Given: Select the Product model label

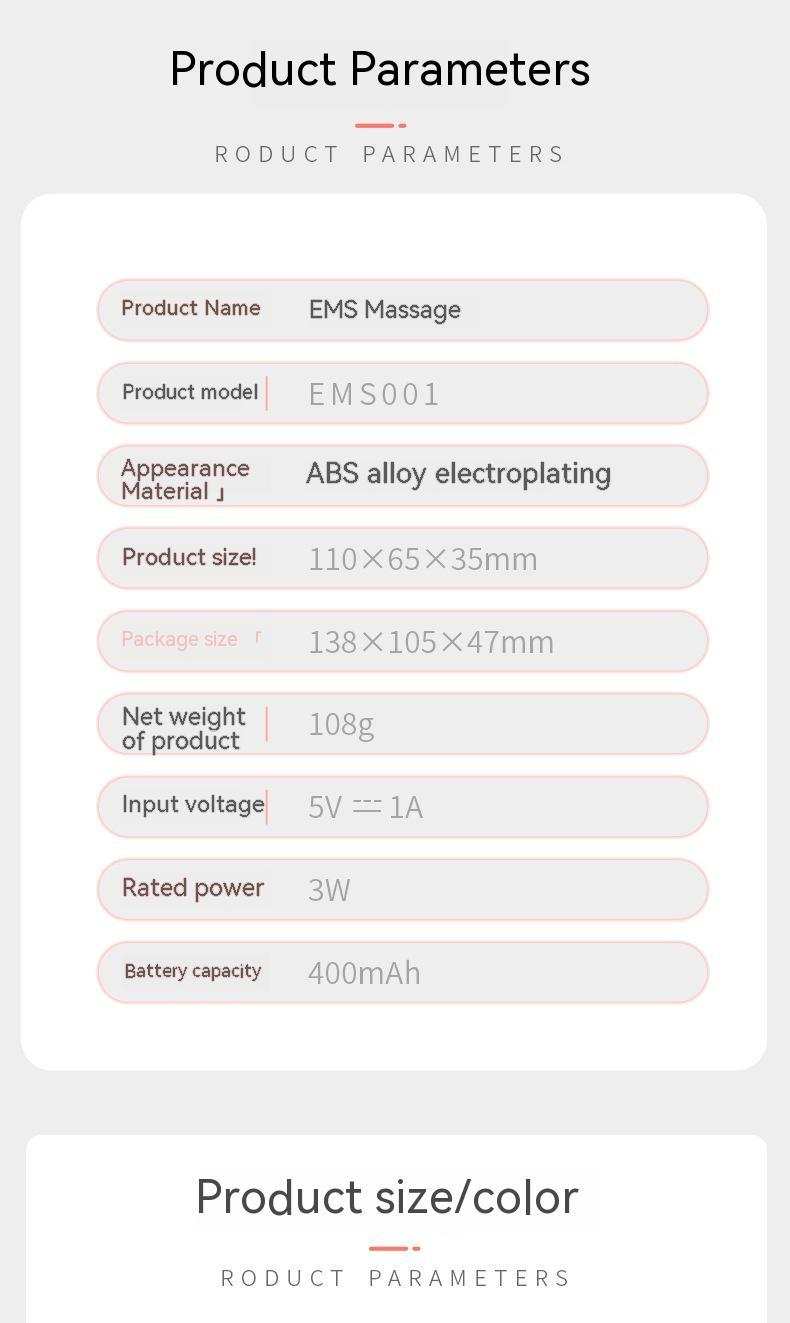Looking at the screenshot, I should 189,392.
